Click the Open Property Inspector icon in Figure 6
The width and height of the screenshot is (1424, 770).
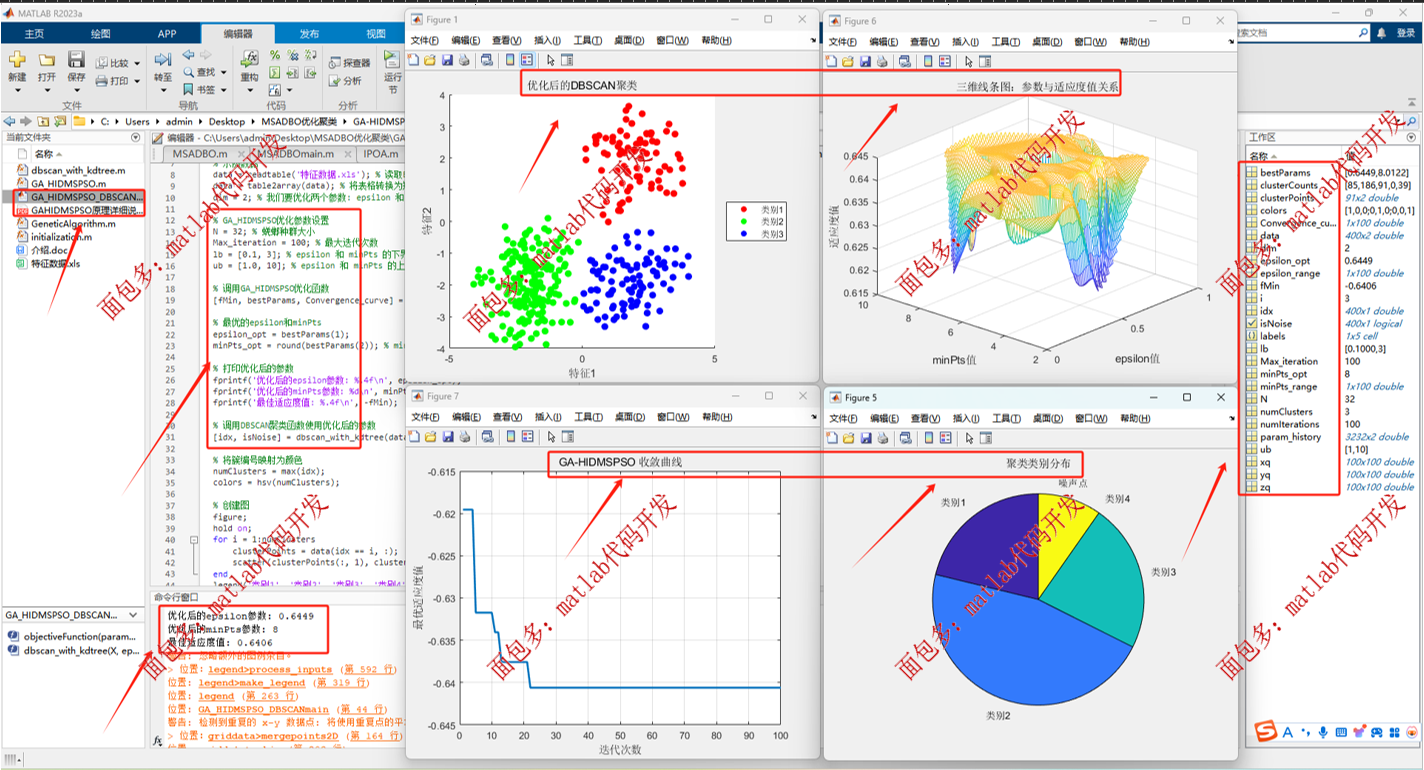[x=985, y=61]
